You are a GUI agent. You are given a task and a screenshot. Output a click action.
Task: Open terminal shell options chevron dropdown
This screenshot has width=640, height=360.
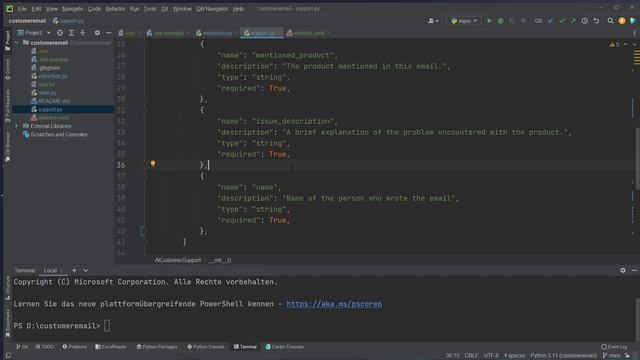85,270
